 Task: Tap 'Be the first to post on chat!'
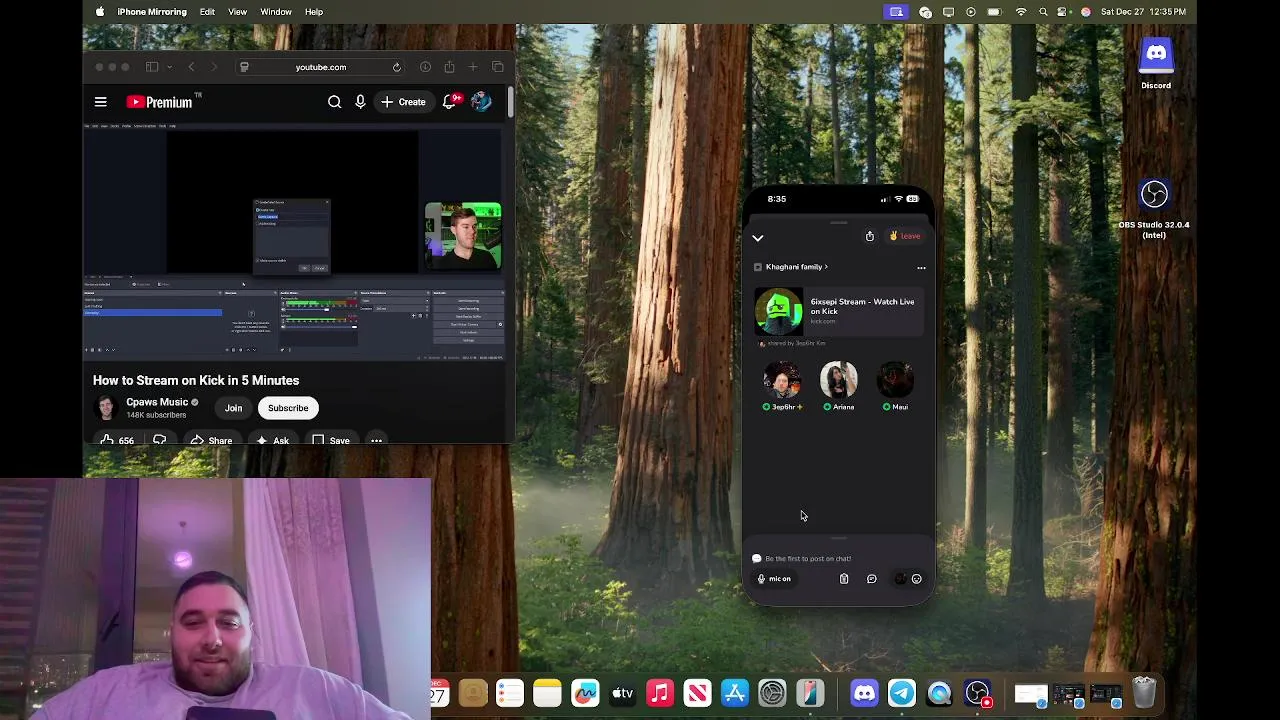click(x=808, y=559)
